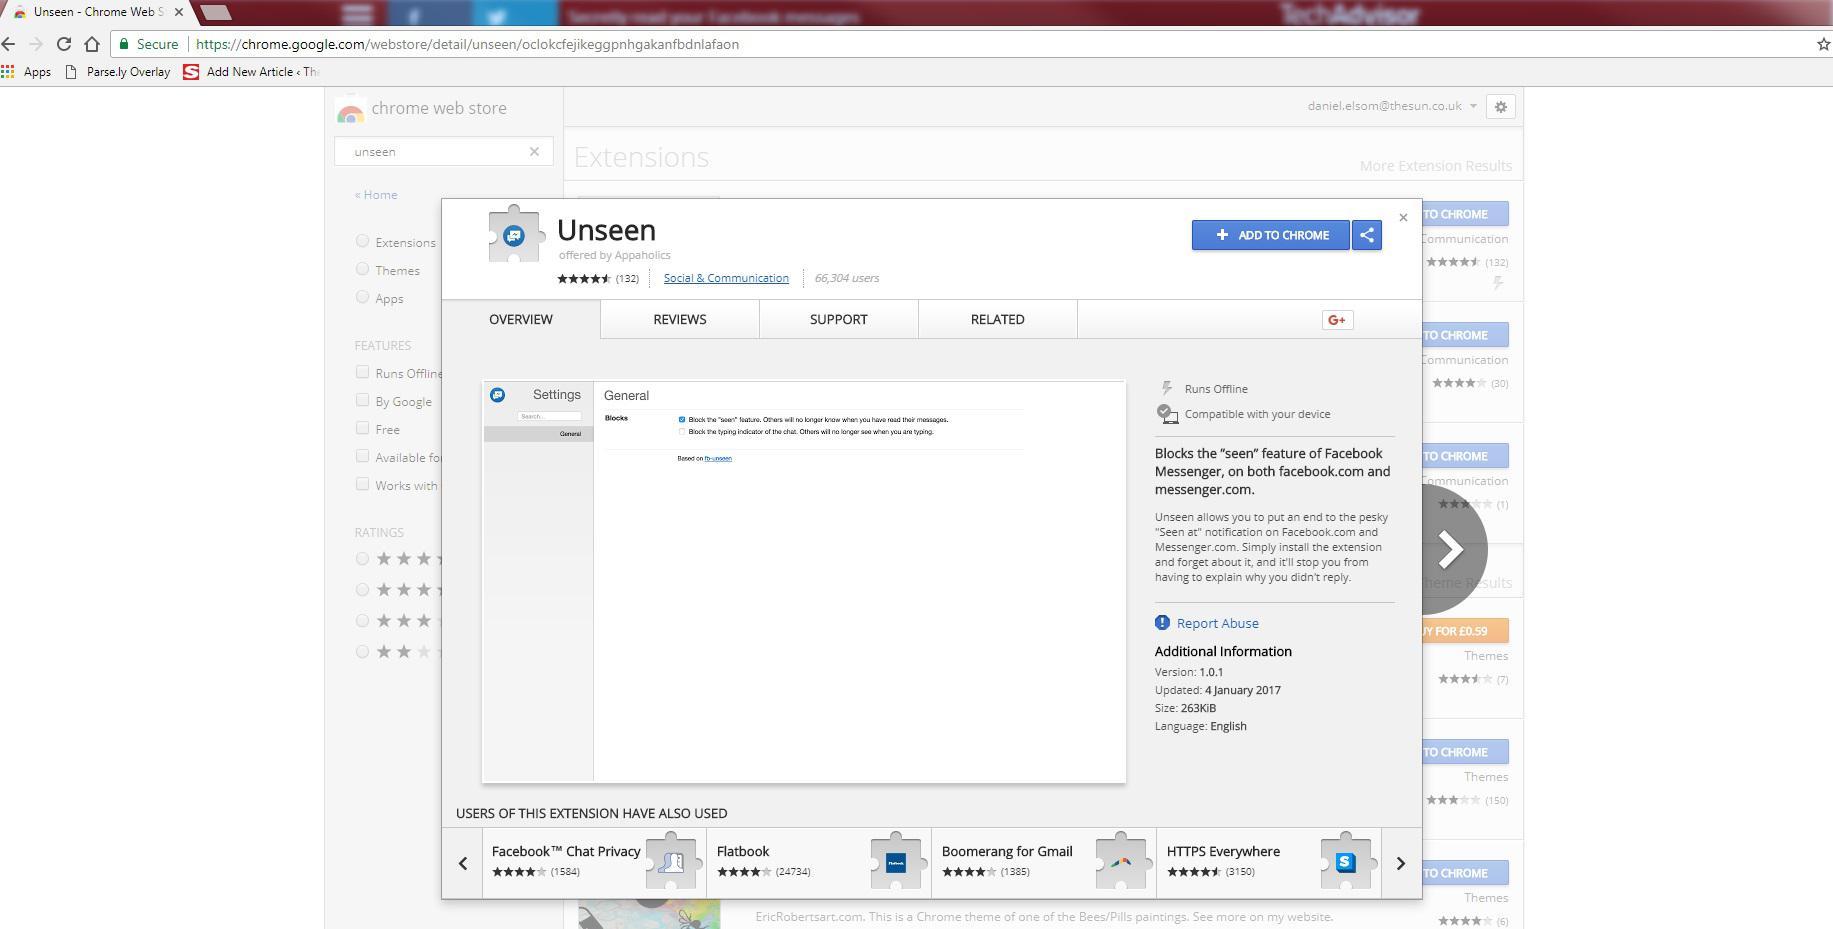
Task: Open the settings gear icon
Action: click(1500, 107)
